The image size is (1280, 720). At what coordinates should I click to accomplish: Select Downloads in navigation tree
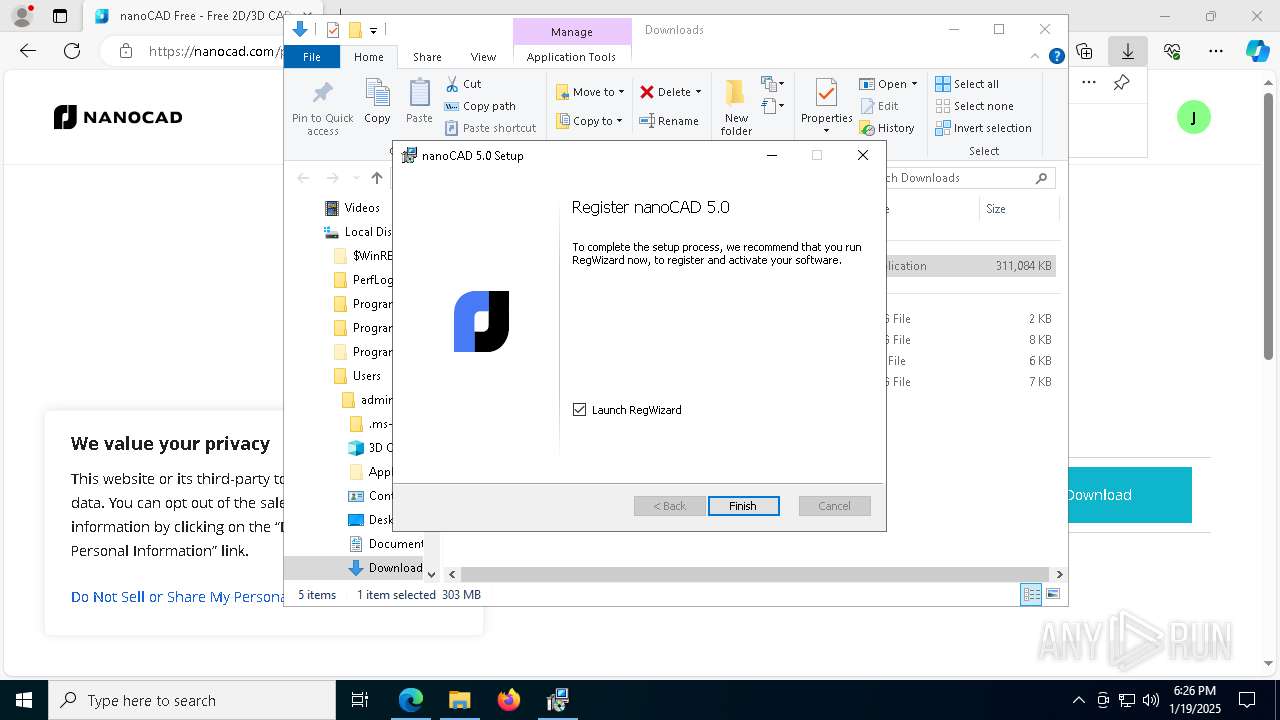[x=384, y=568]
